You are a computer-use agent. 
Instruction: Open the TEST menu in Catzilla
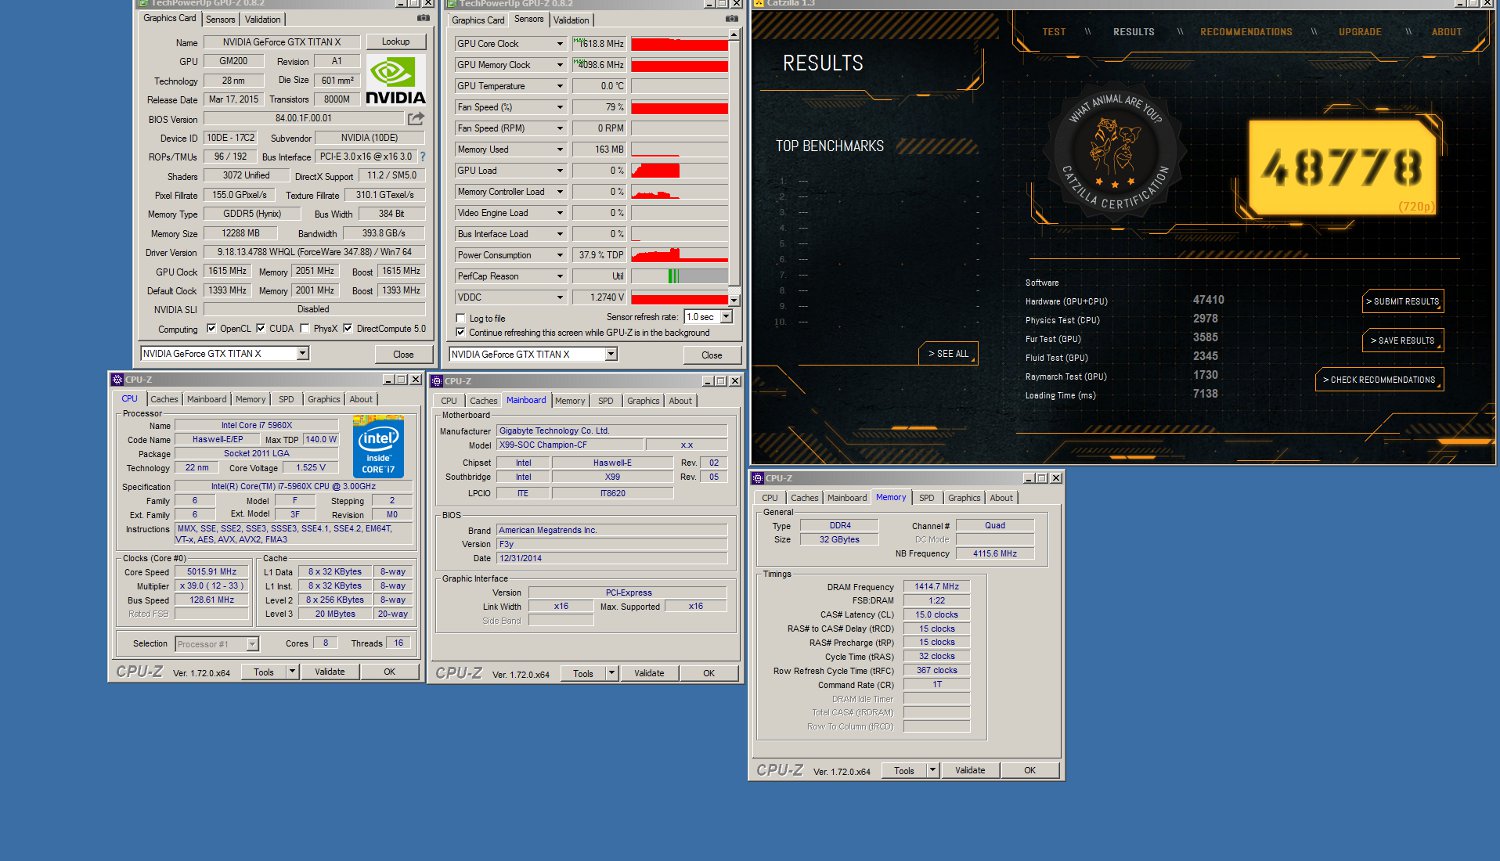tap(1054, 32)
